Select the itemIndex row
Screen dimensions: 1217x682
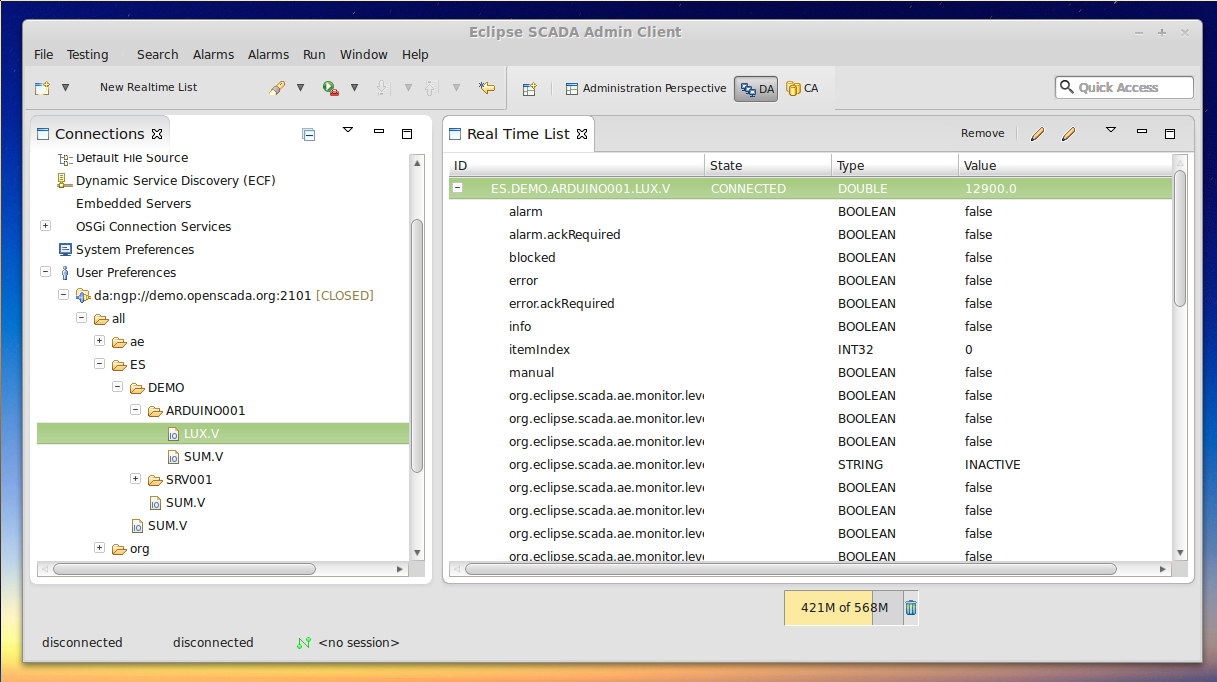coord(810,350)
